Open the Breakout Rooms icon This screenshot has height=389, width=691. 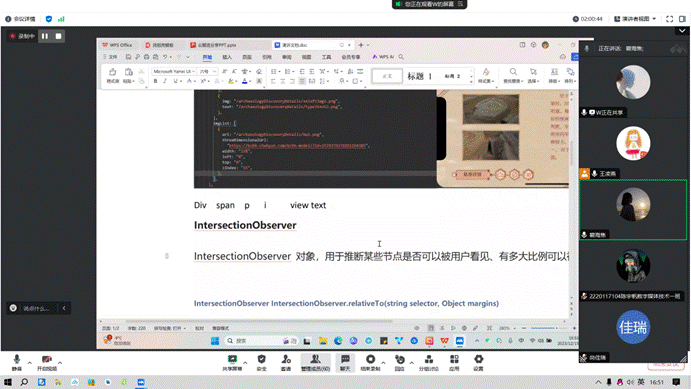tap(428, 363)
